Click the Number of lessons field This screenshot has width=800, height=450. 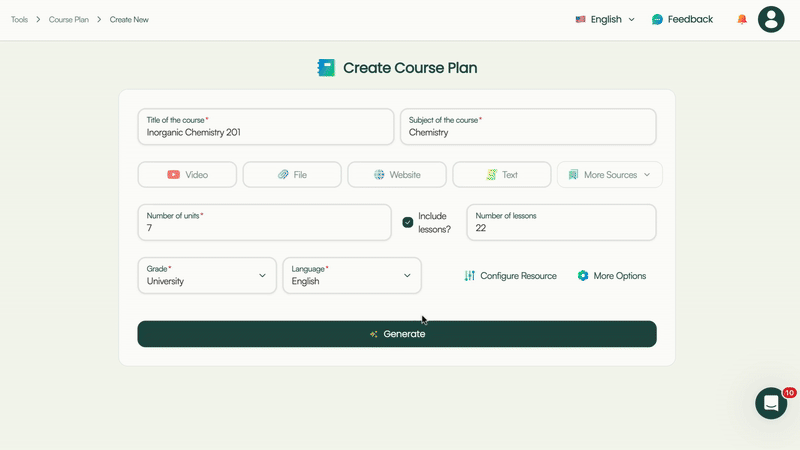[x=561, y=222]
